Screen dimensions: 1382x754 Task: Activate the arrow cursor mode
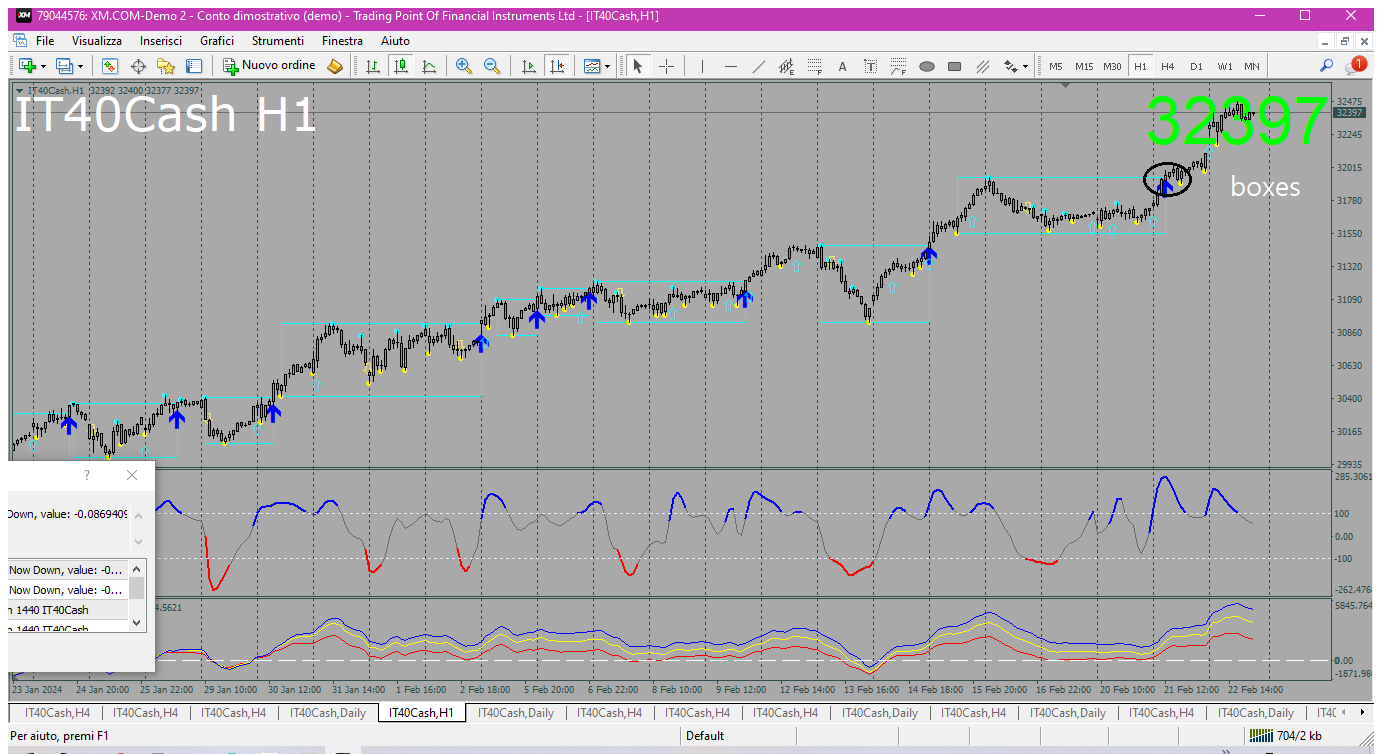pyautogui.click(x=637, y=66)
